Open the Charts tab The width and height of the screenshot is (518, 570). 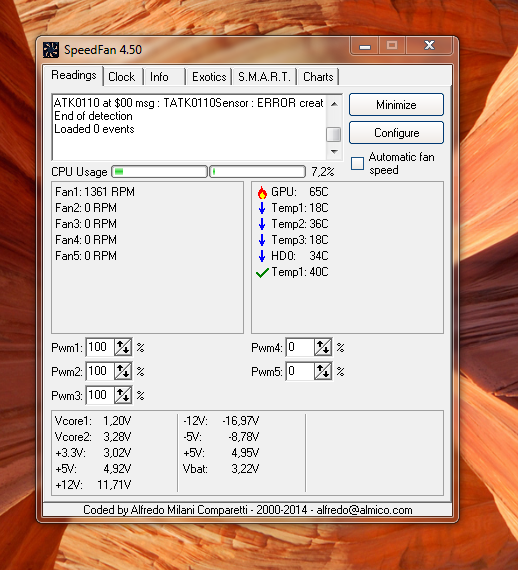point(318,77)
